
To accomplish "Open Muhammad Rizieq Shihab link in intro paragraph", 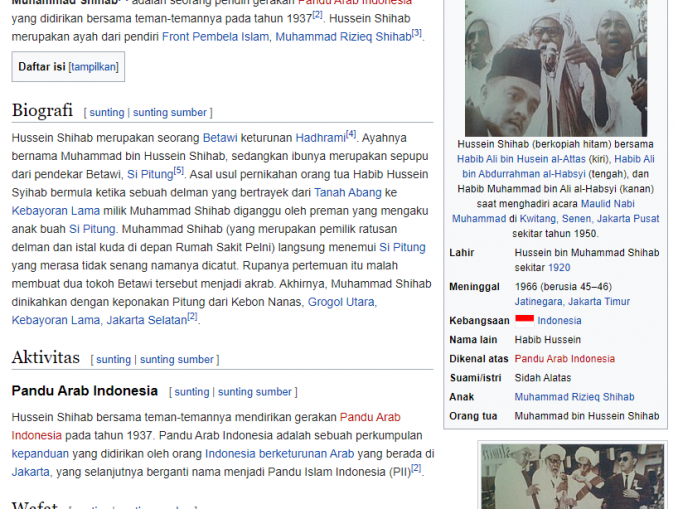I will [343, 37].
